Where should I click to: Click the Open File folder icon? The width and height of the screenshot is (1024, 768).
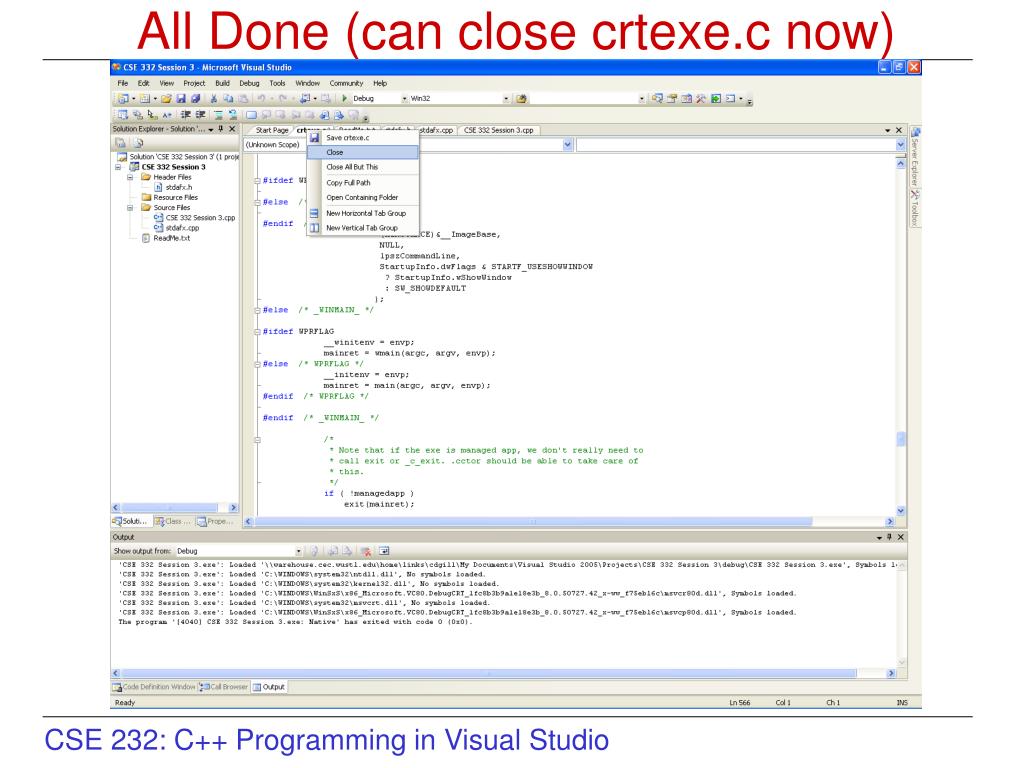tap(167, 99)
